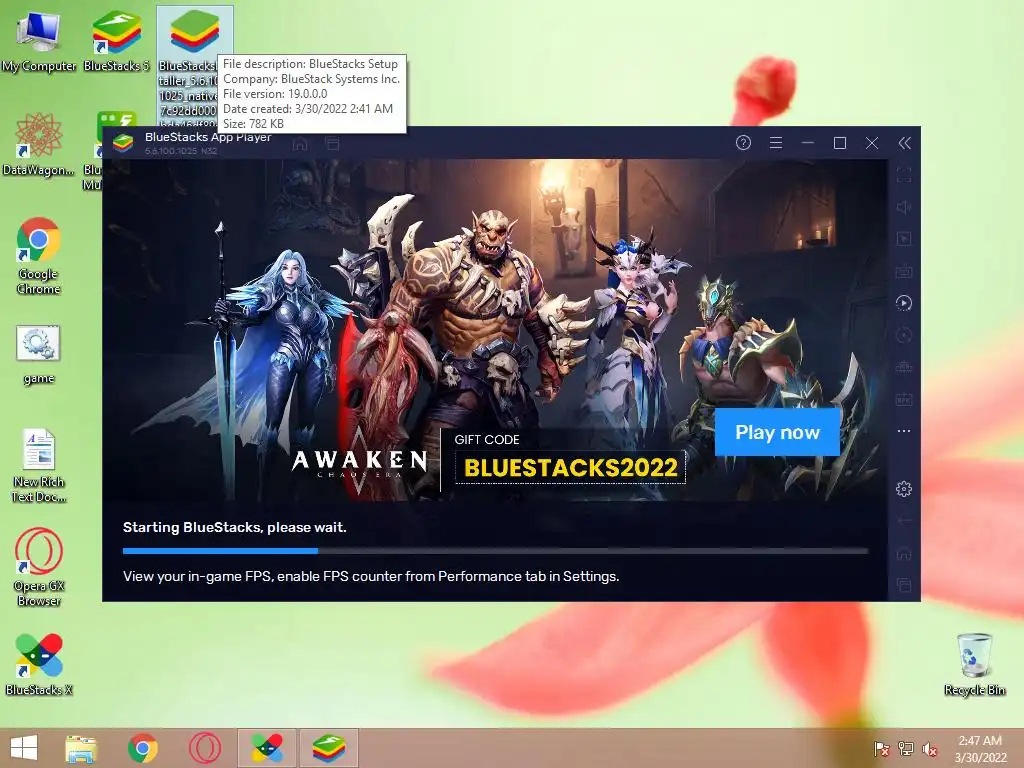
Task: Open the network icon in the system tray
Action: pos(906,749)
